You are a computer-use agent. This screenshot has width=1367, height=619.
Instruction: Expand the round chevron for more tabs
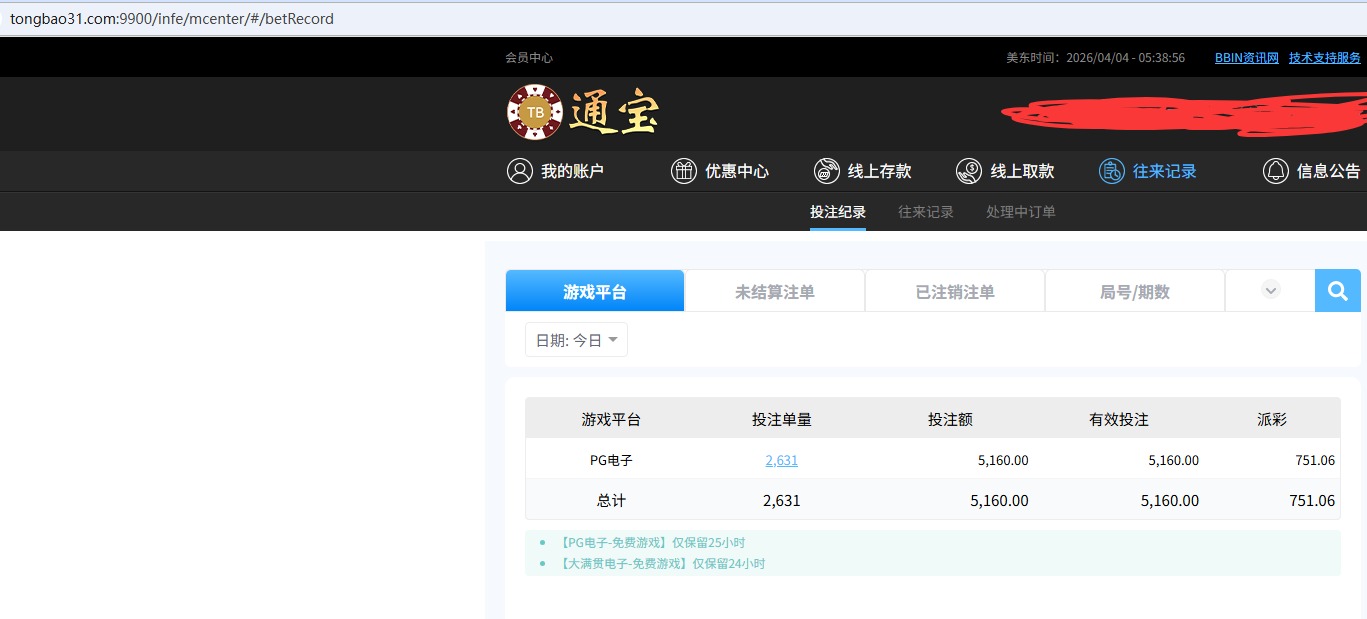pos(1271,290)
